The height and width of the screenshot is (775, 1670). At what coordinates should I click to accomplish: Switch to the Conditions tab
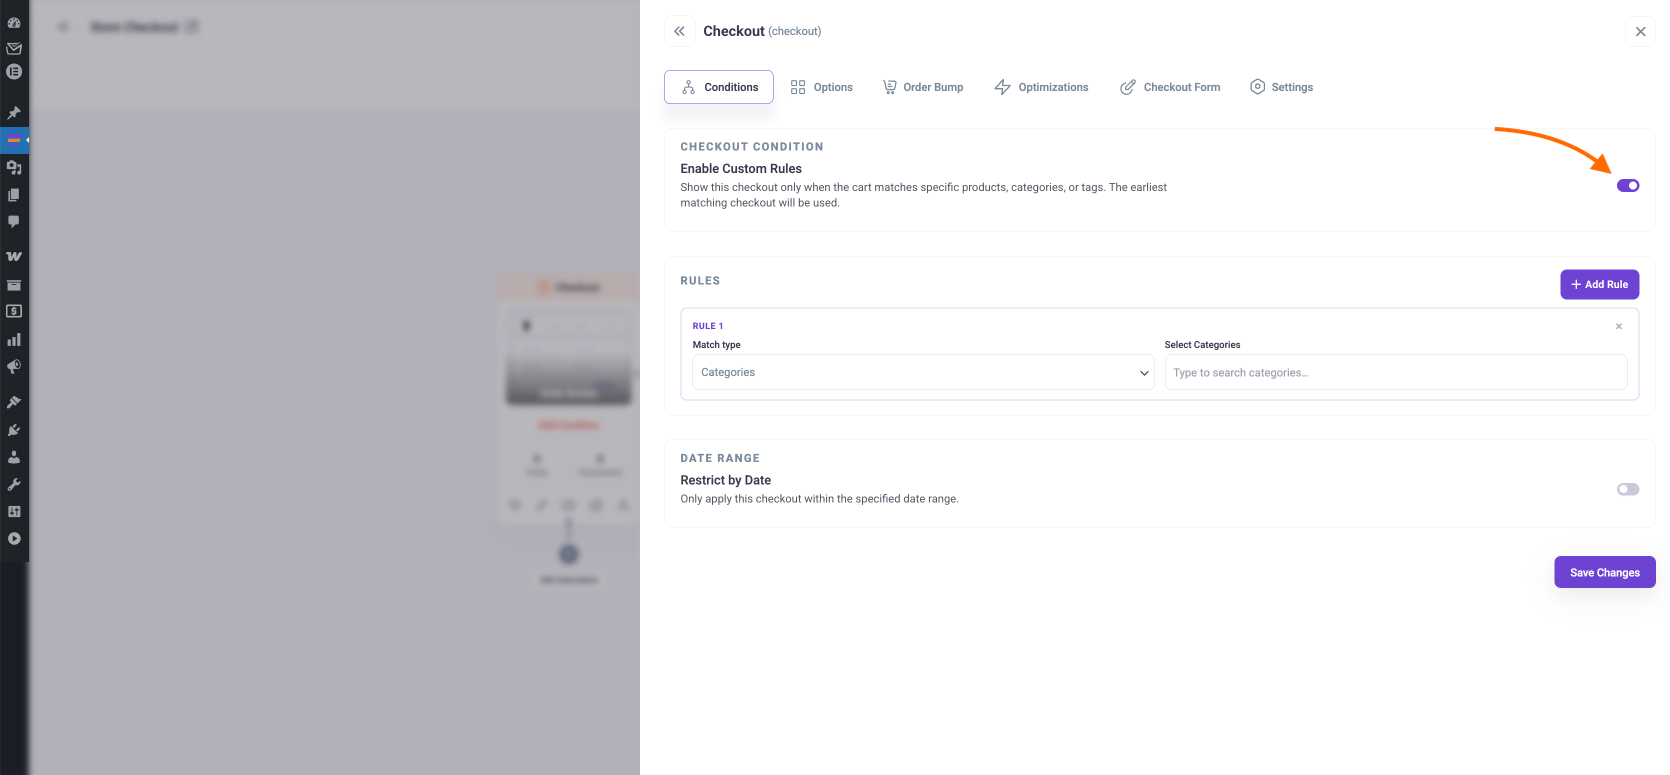click(x=719, y=87)
